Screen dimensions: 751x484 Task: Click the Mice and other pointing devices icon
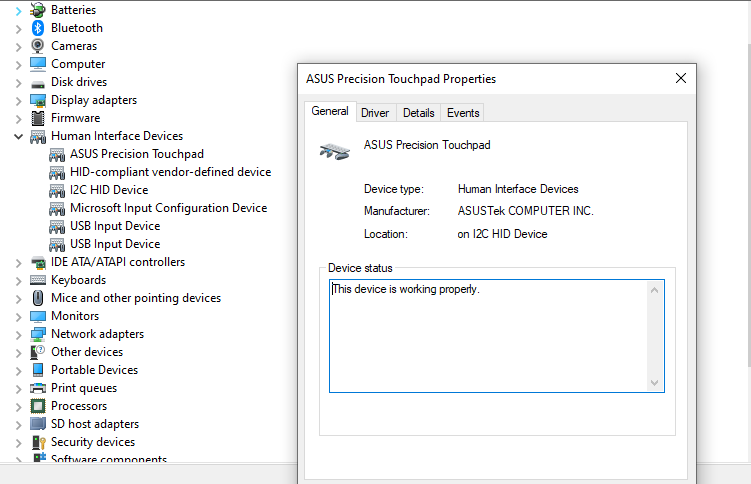pyautogui.click(x=38, y=298)
